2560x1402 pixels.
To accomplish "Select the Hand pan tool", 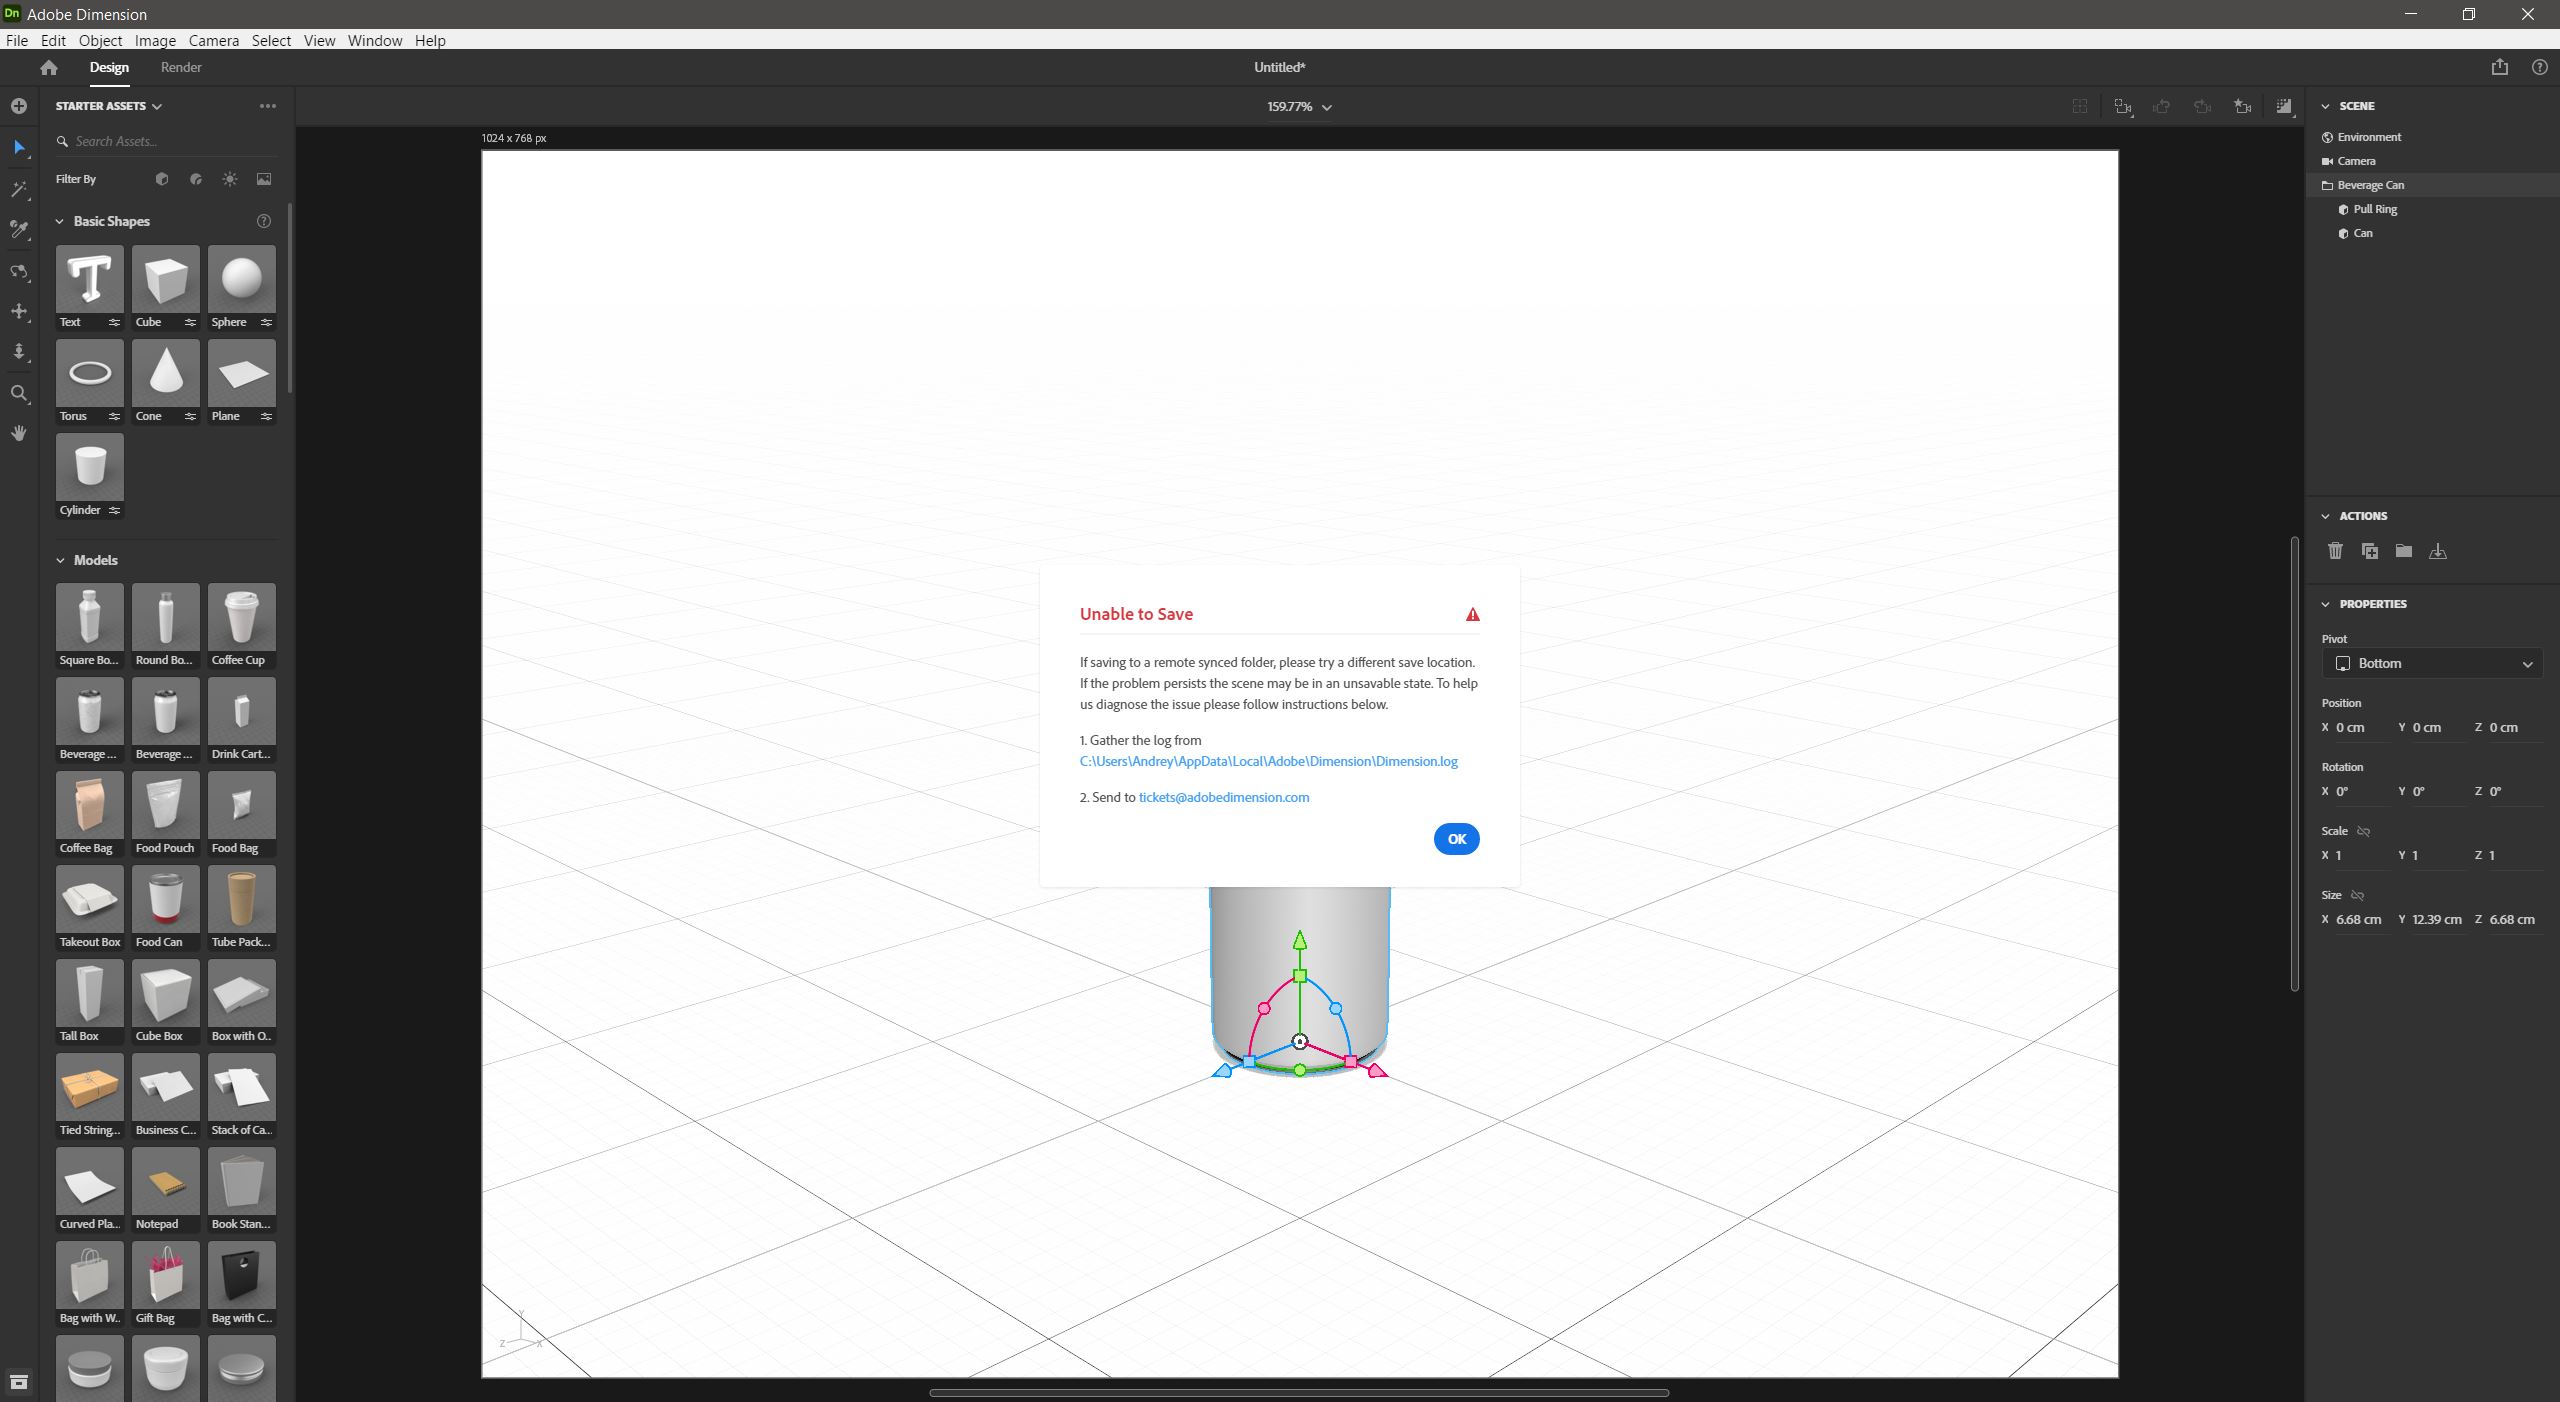I will point(19,434).
